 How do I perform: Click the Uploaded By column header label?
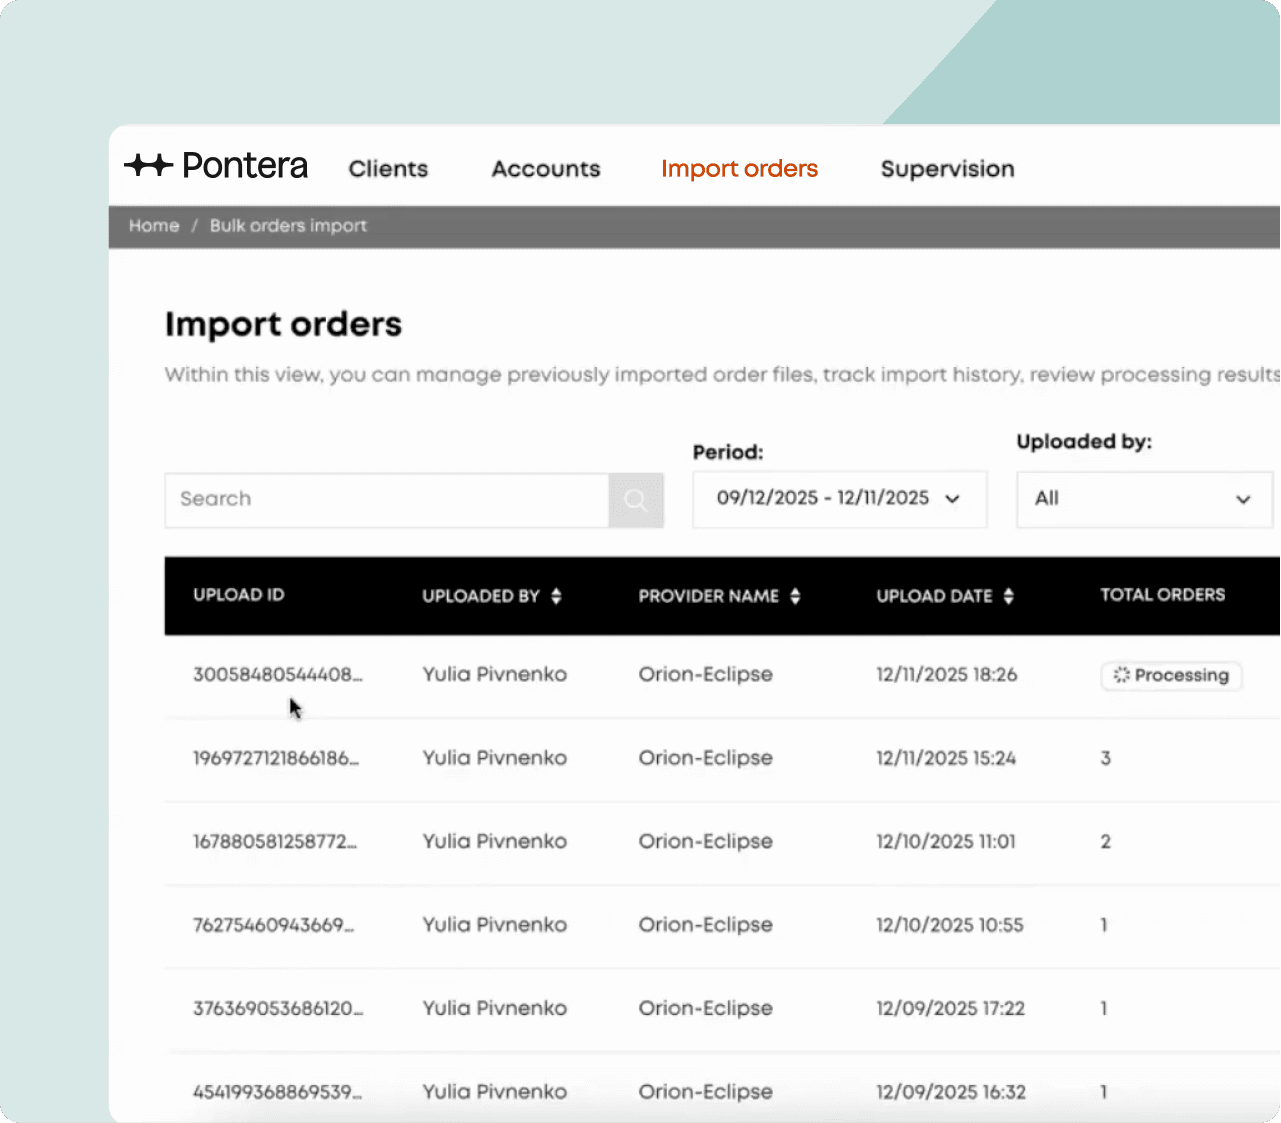tap(481, 596)
